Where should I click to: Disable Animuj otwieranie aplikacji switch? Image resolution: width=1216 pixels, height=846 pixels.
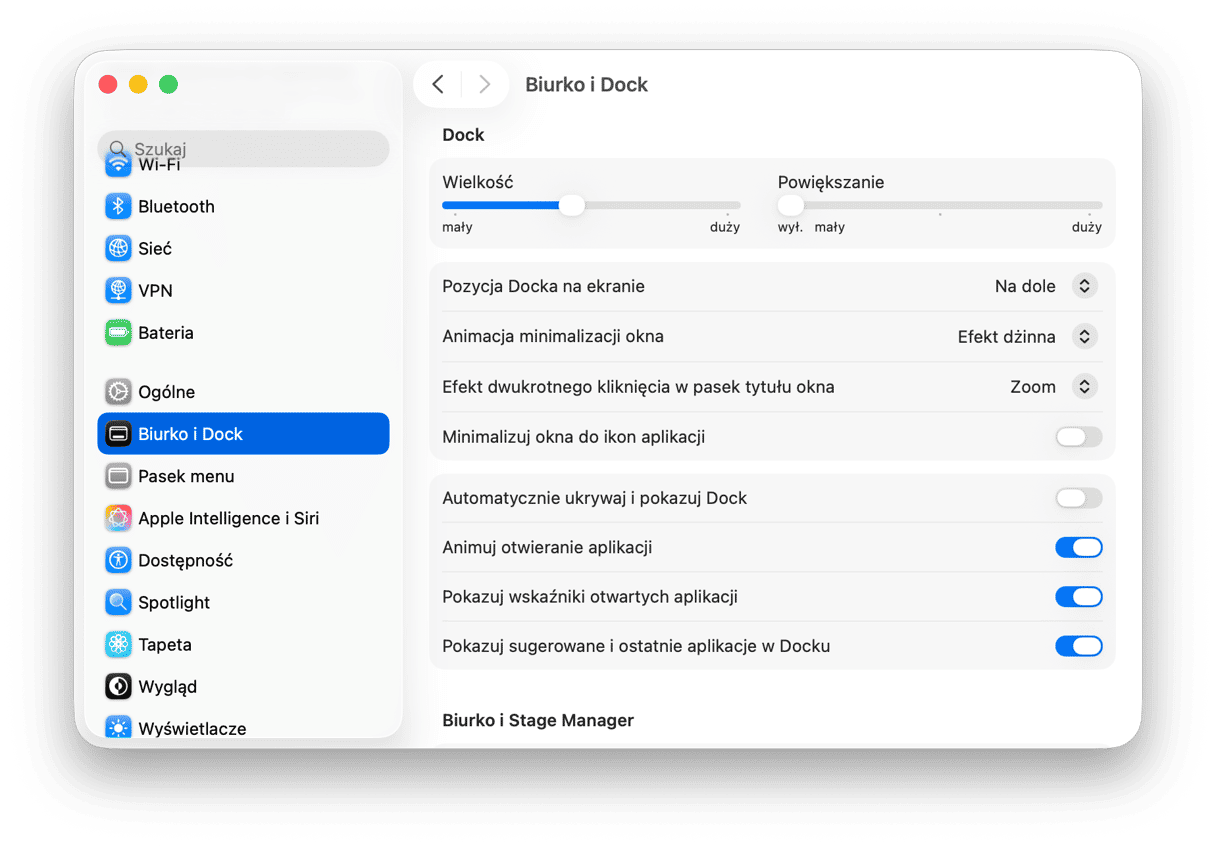[1078, 547]
